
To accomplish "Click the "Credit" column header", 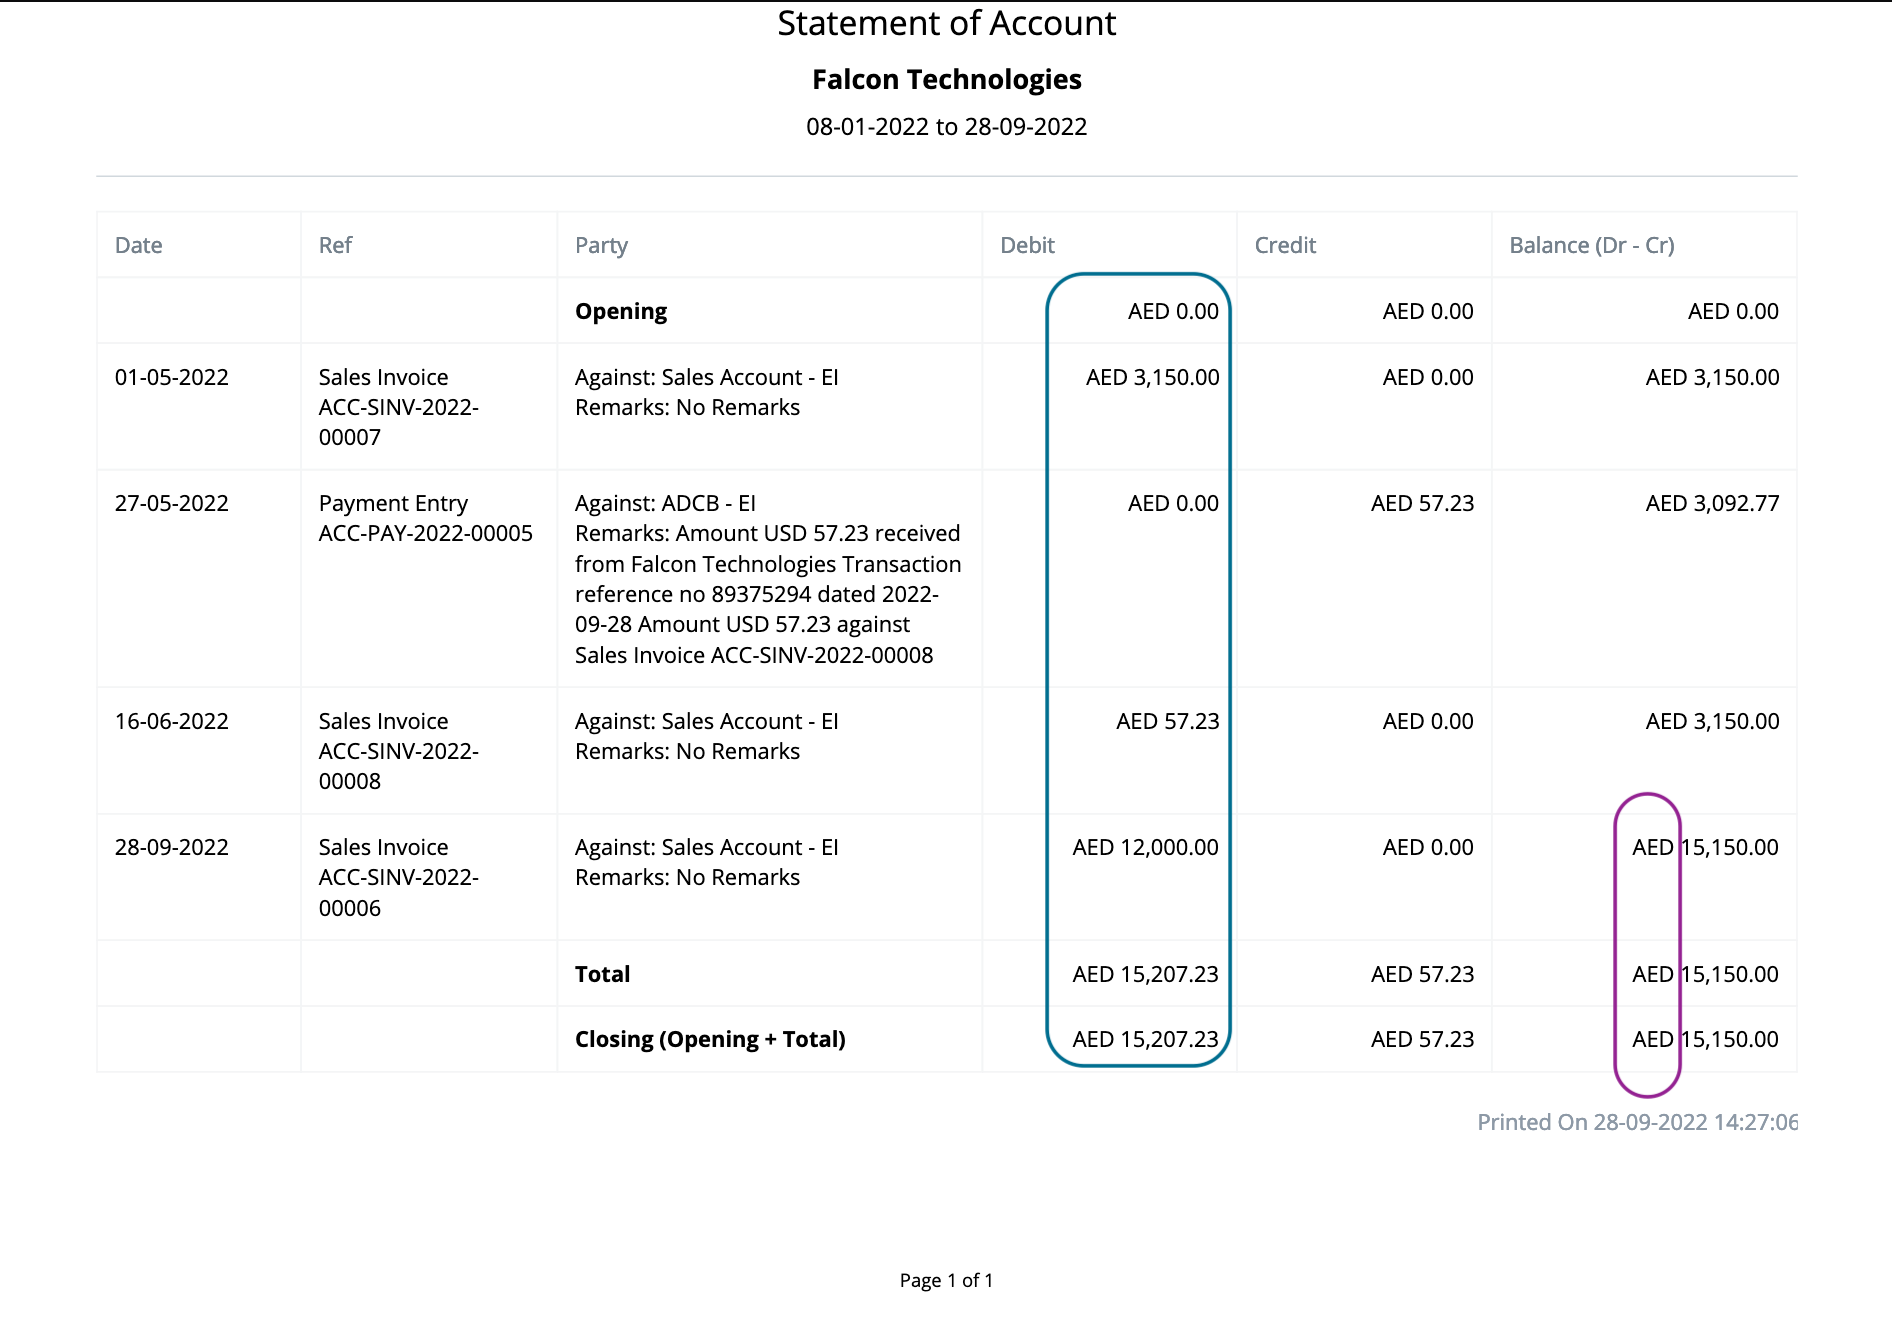I will (1285, 245).
